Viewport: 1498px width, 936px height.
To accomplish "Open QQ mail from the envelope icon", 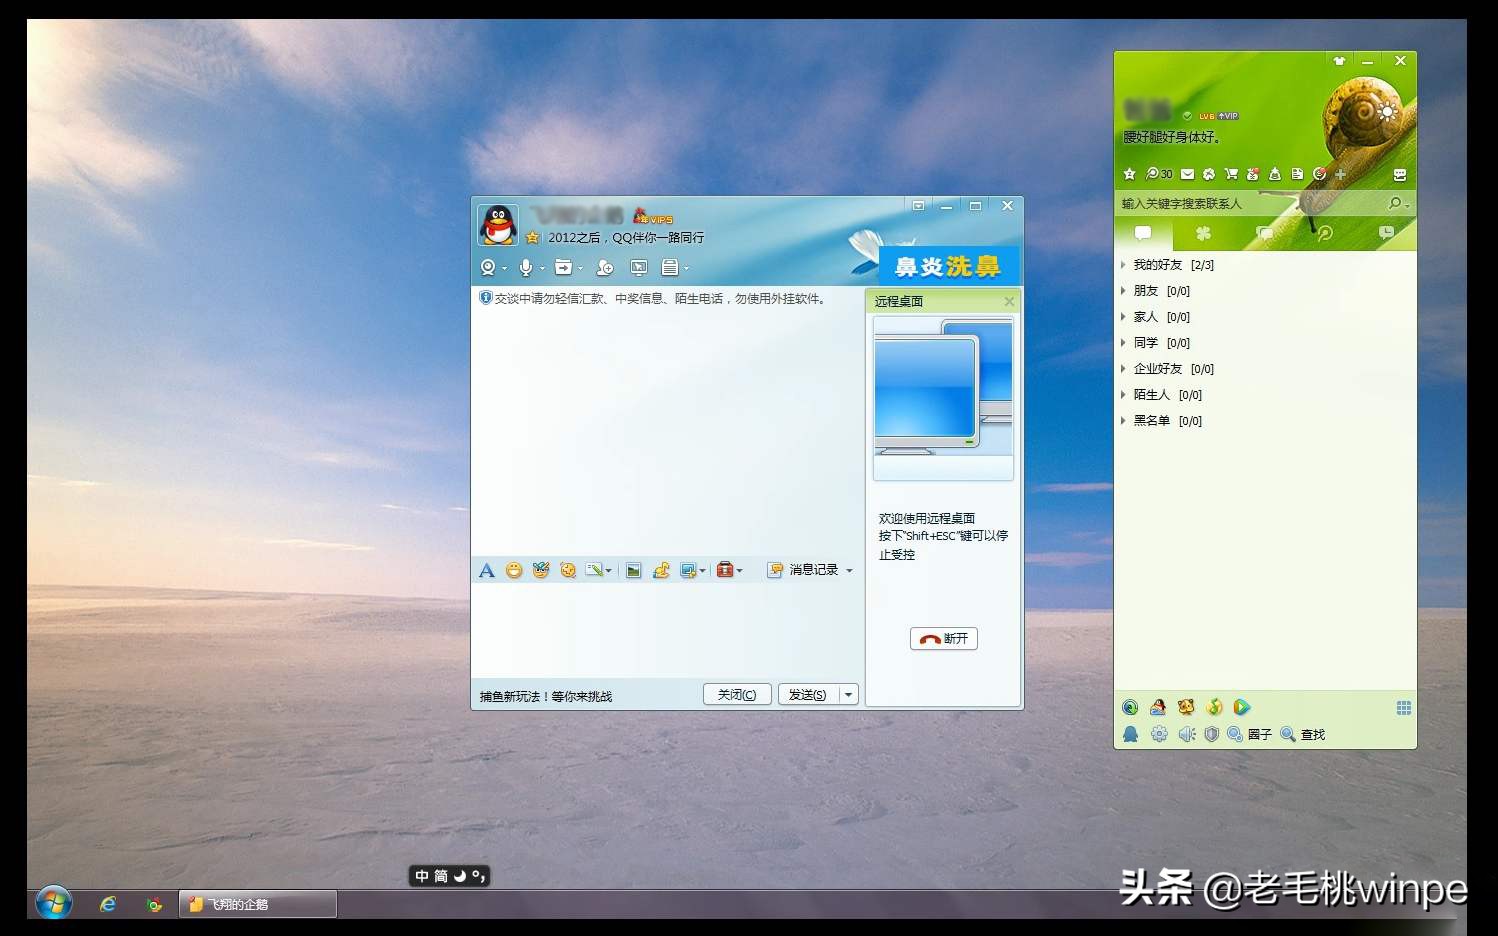I will pyautogui.click(x=1186, y=173).
